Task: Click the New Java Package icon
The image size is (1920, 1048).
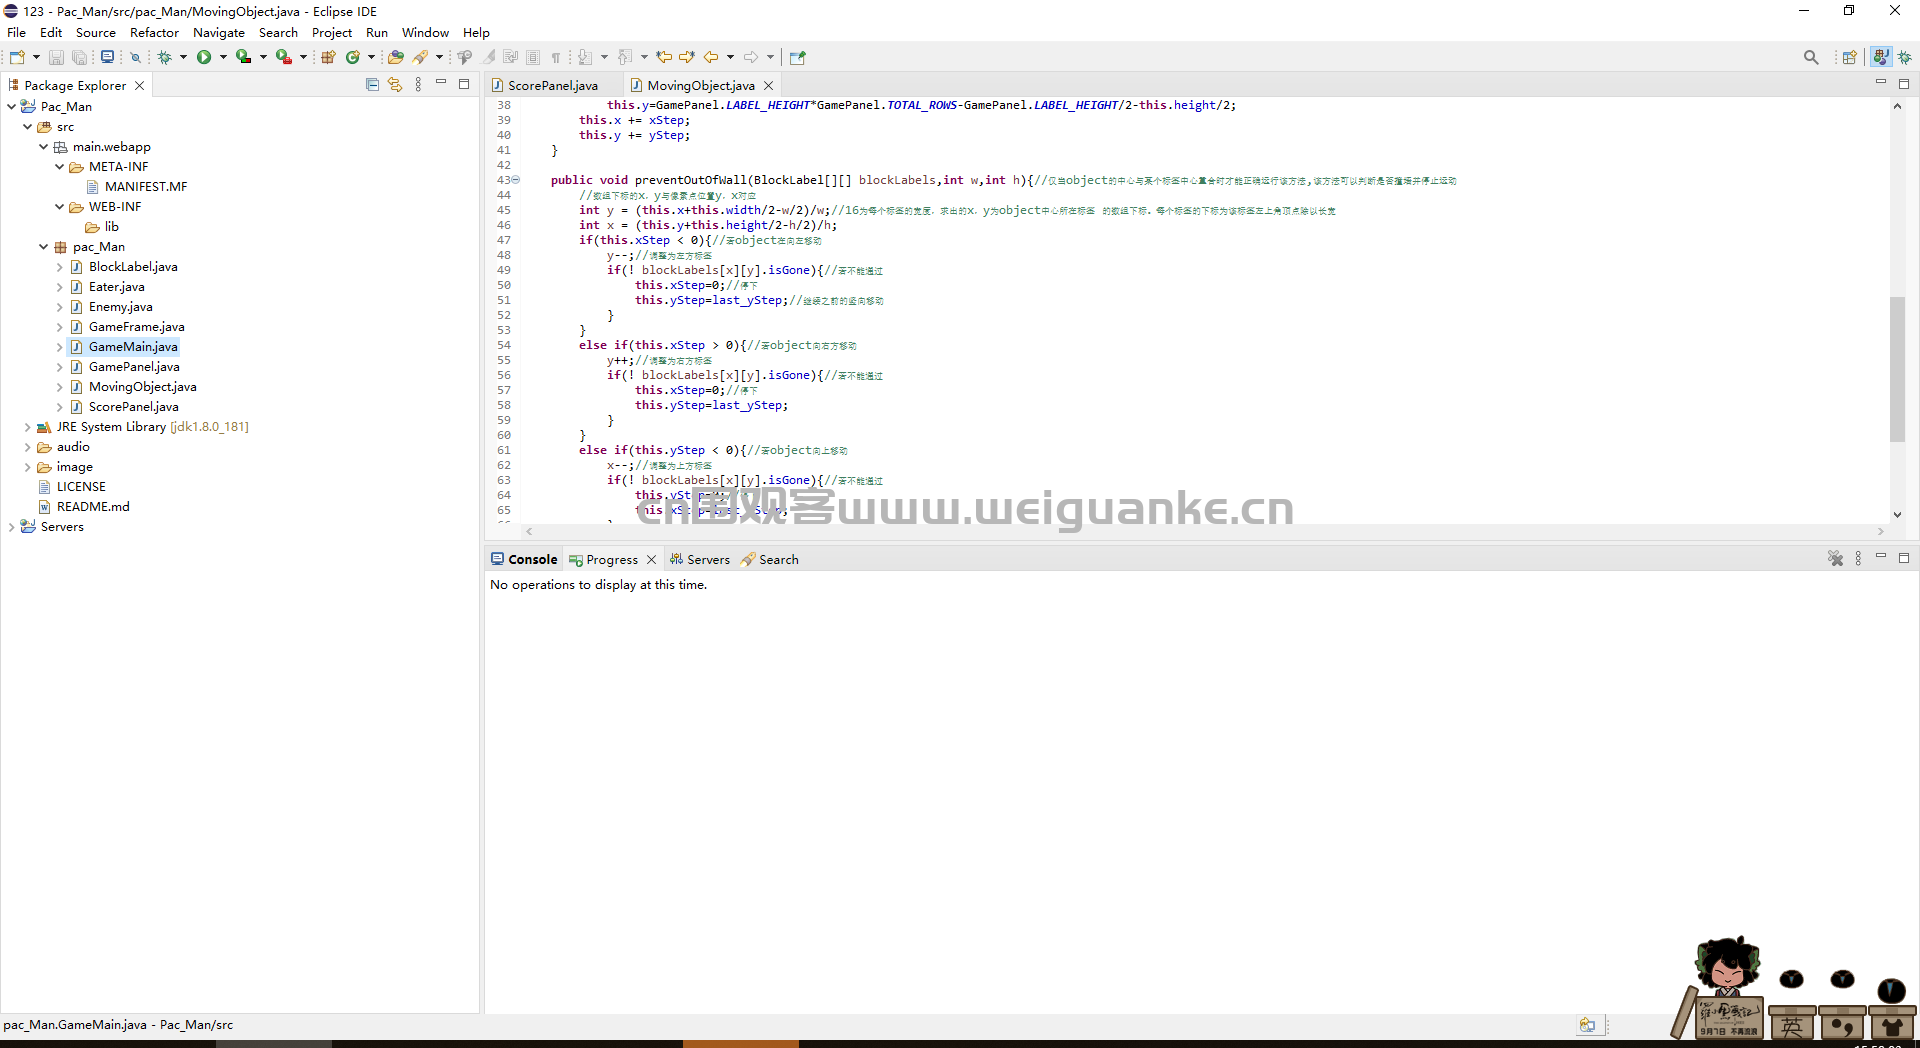Action: [x=328, y=57]
